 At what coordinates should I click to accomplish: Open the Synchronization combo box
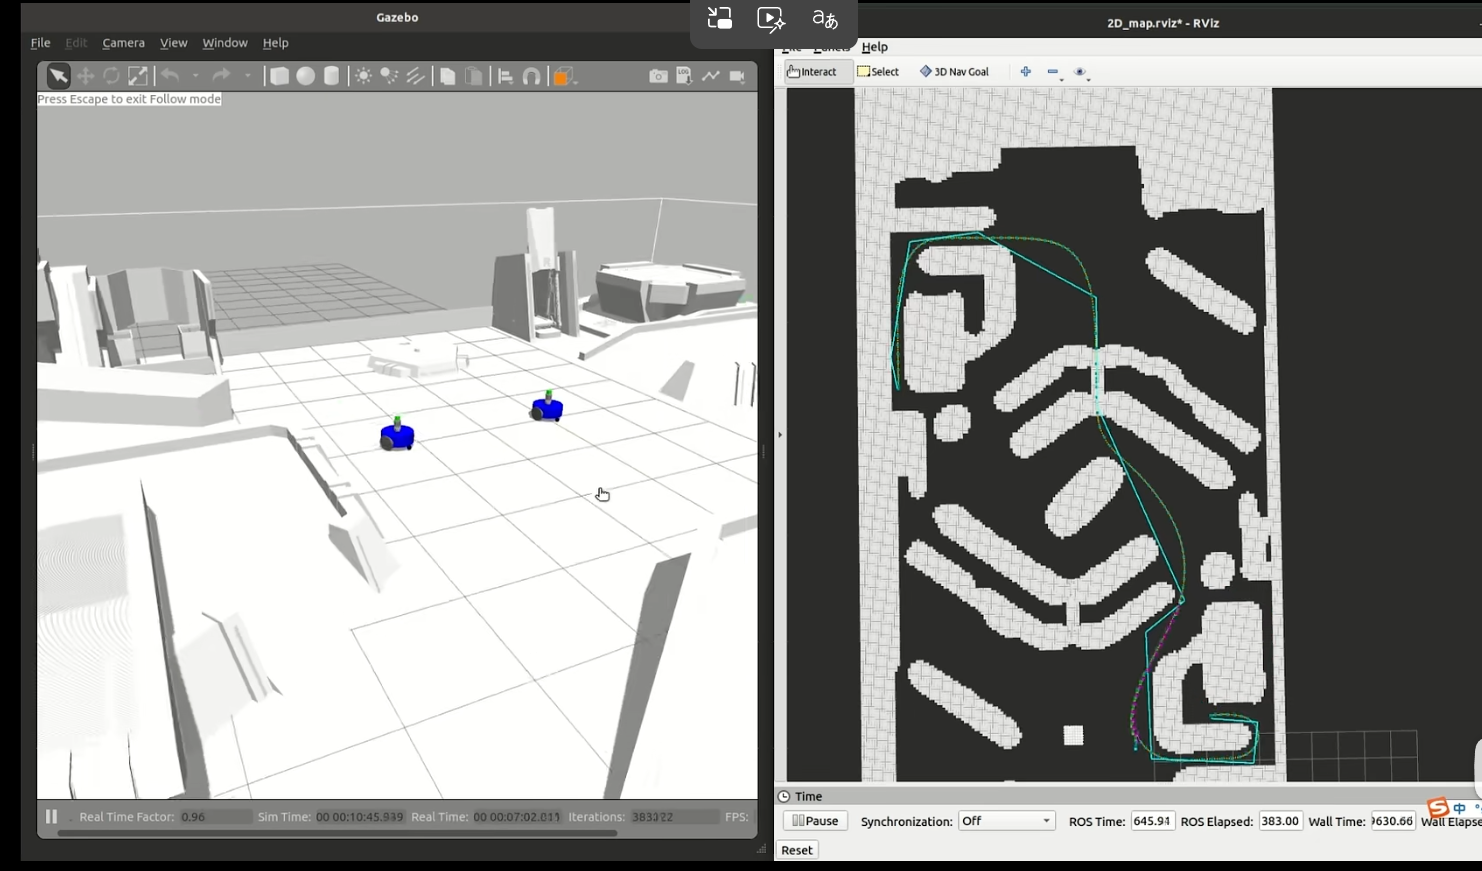1007,821
